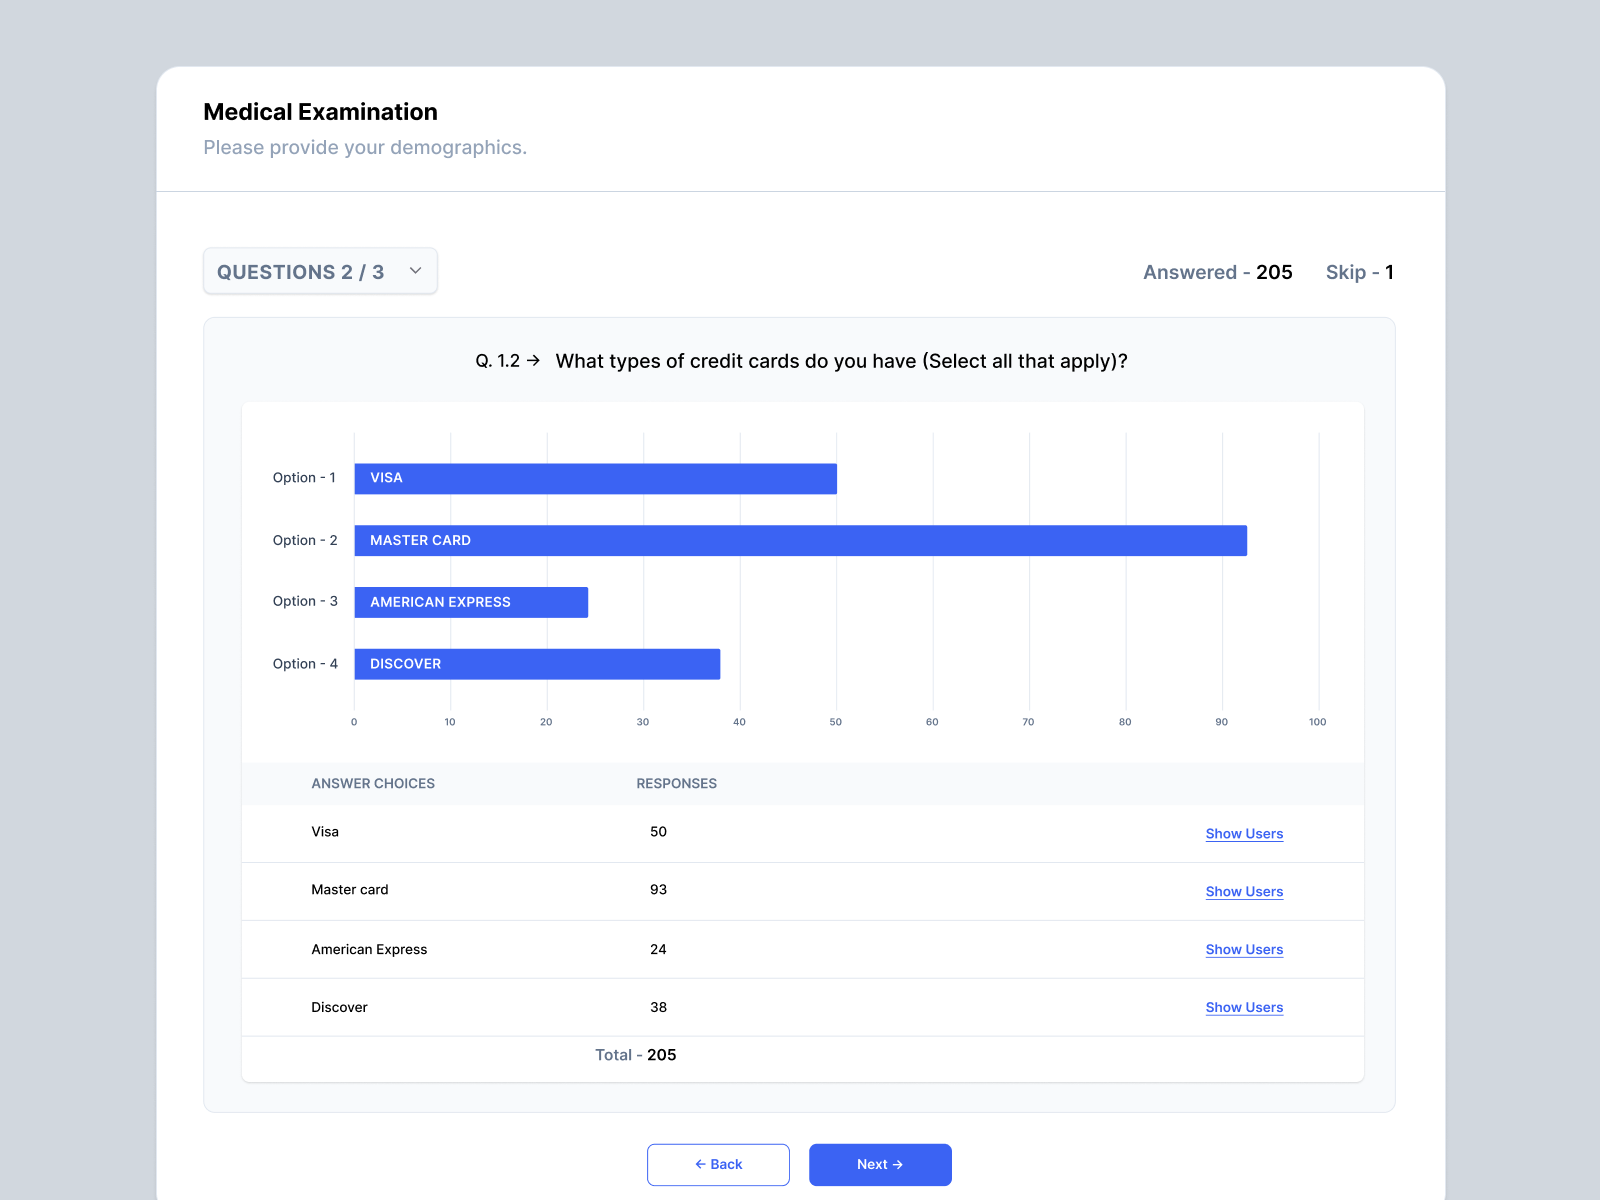
Task: Expand the question selector chevron
Action: click(x=415, y=271)
